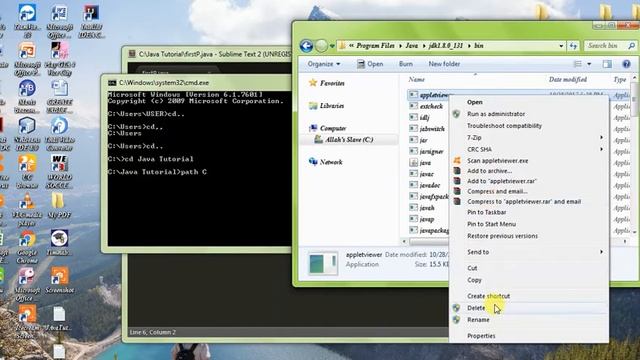The width and height of the screenshot is (640, 360).
Task: Click the change view icon
Action: click(578, 64)
